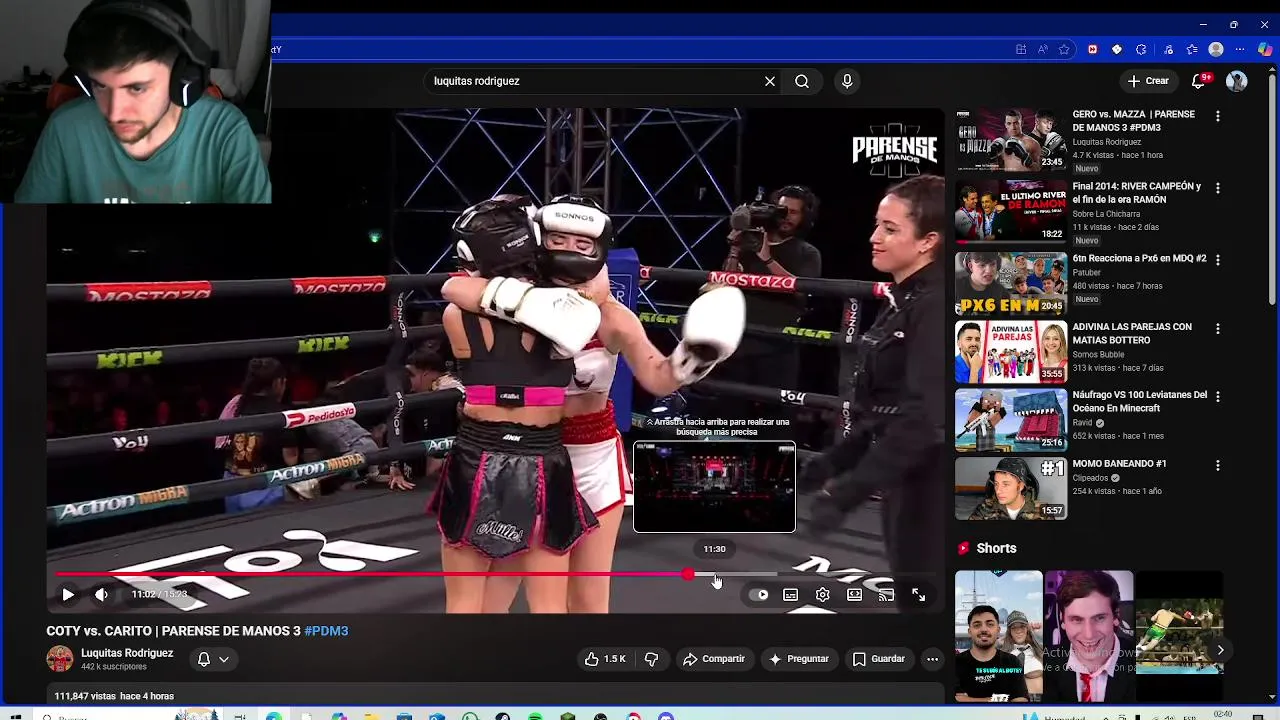The width and height of the screenshot is (1280, 720).
Task: Open options for ADIVINA LAS PAREJAS video
Action: click(x=1217, y=328)
